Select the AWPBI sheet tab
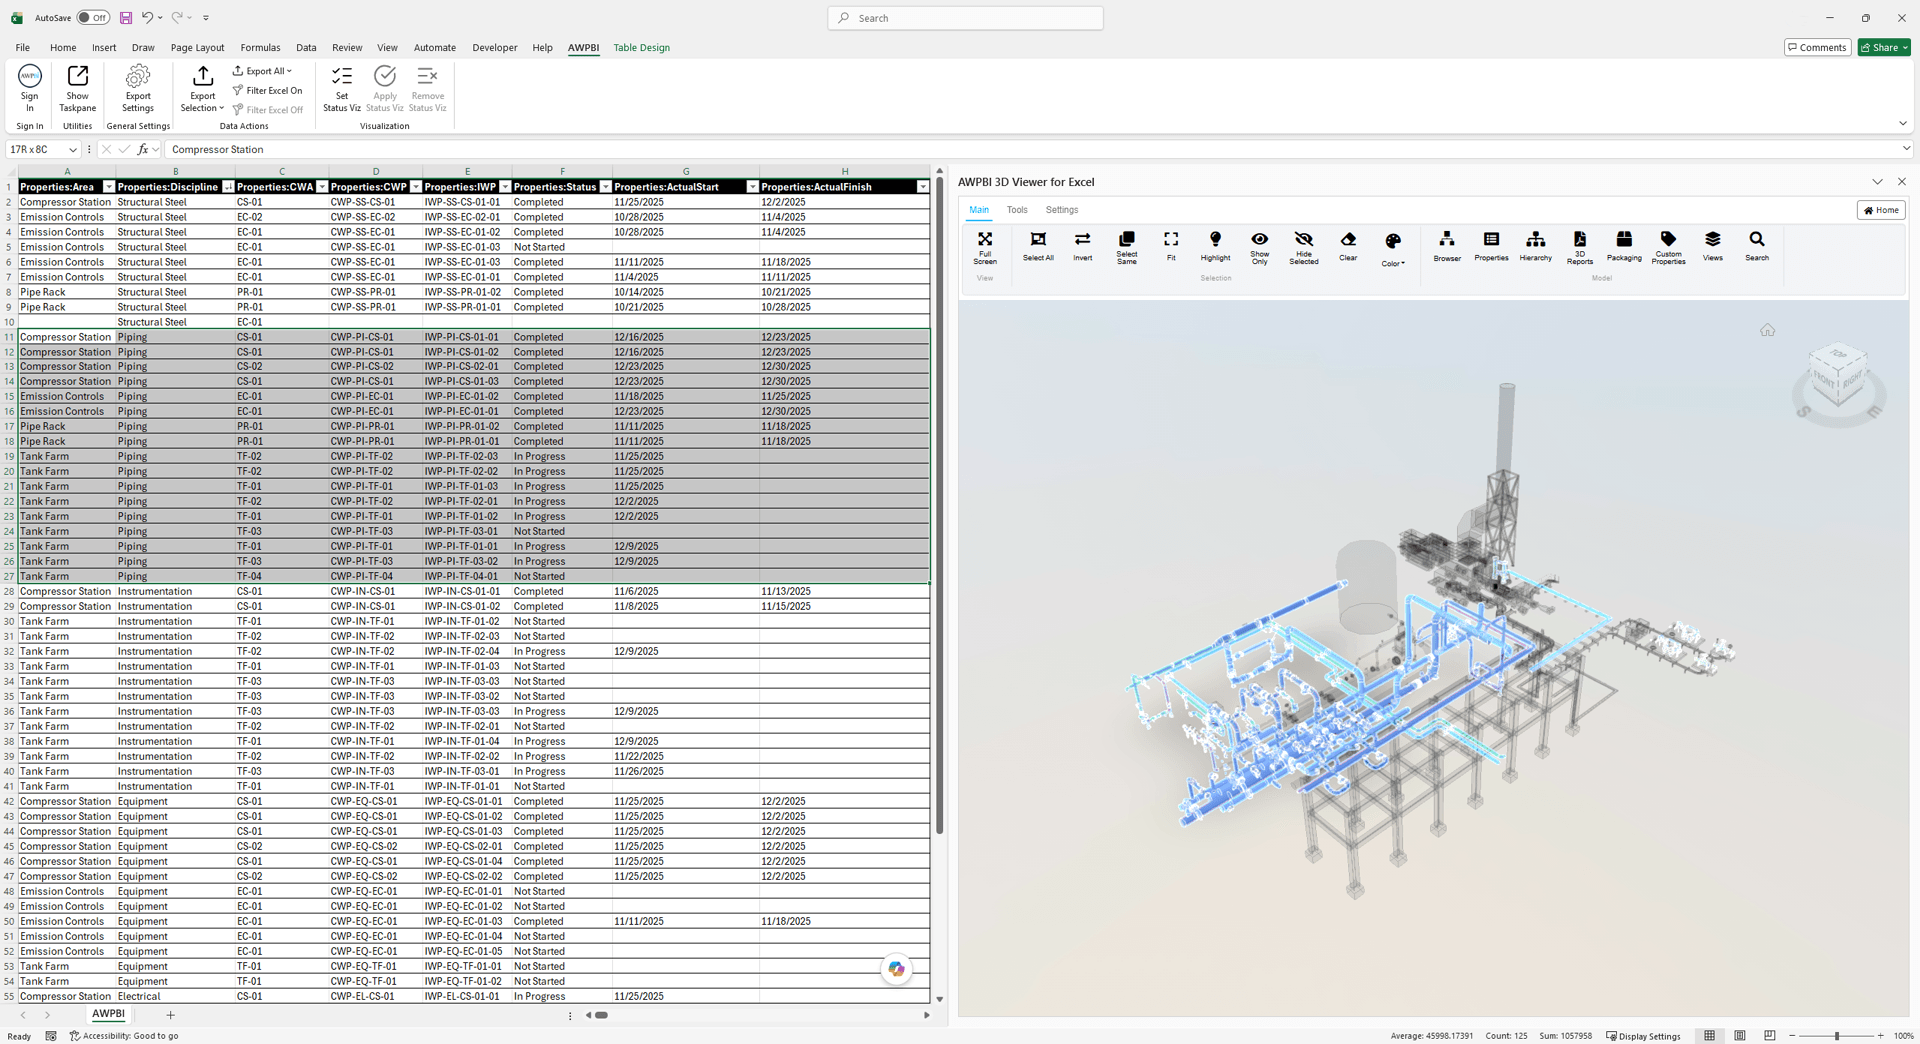 click(108, 1014)
